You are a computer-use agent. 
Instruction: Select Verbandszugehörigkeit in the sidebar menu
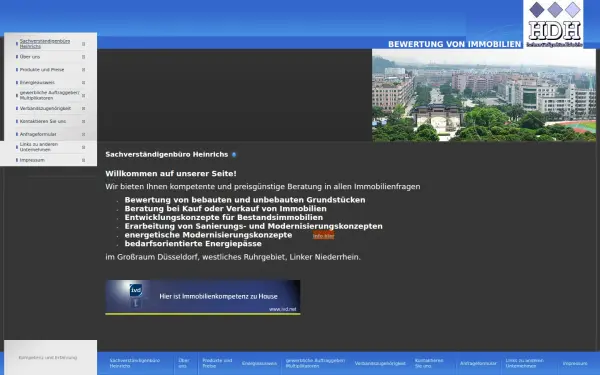point(45,108)
